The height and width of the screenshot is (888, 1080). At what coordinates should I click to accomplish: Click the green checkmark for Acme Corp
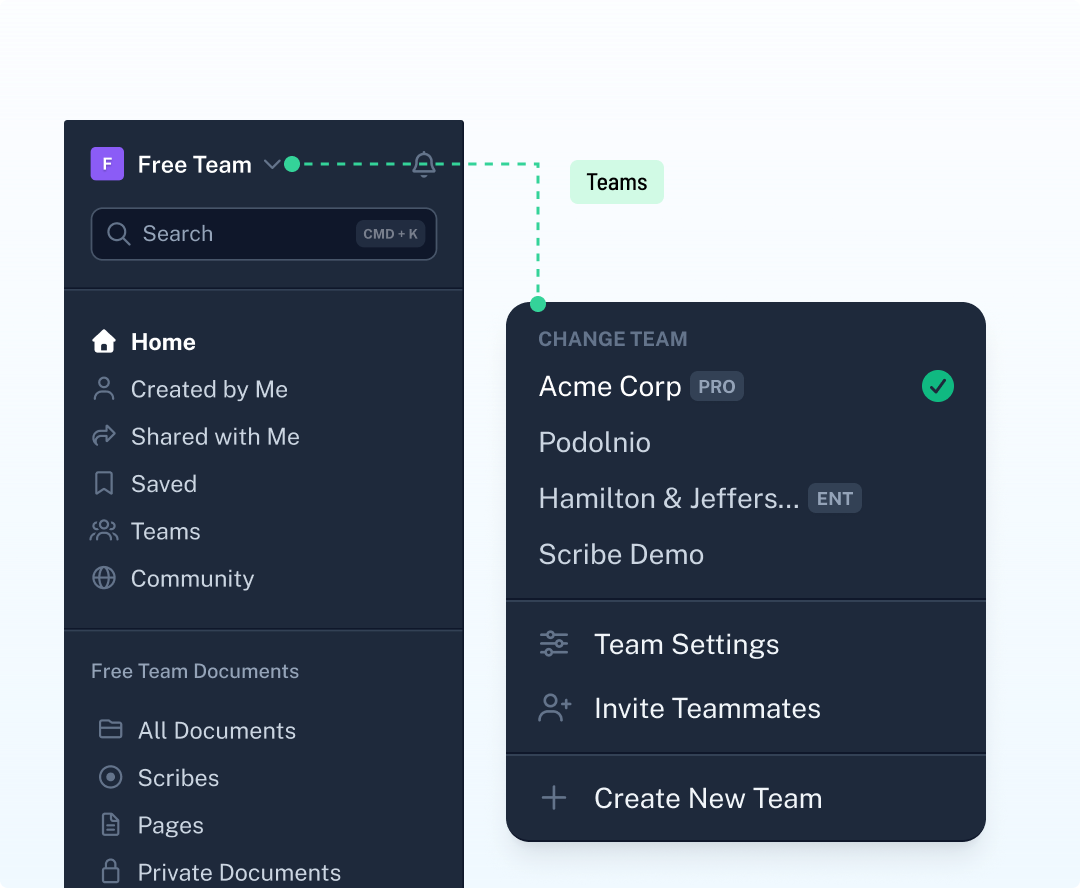click(937, 386)
